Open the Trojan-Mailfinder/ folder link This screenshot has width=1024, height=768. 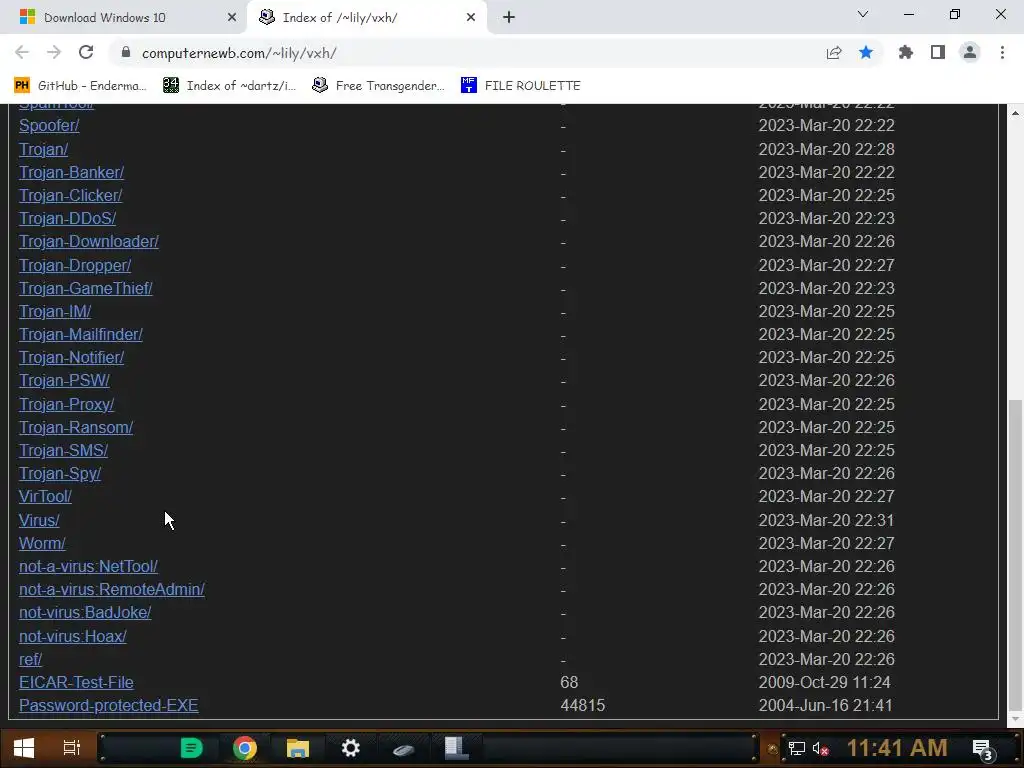[81, 334]
